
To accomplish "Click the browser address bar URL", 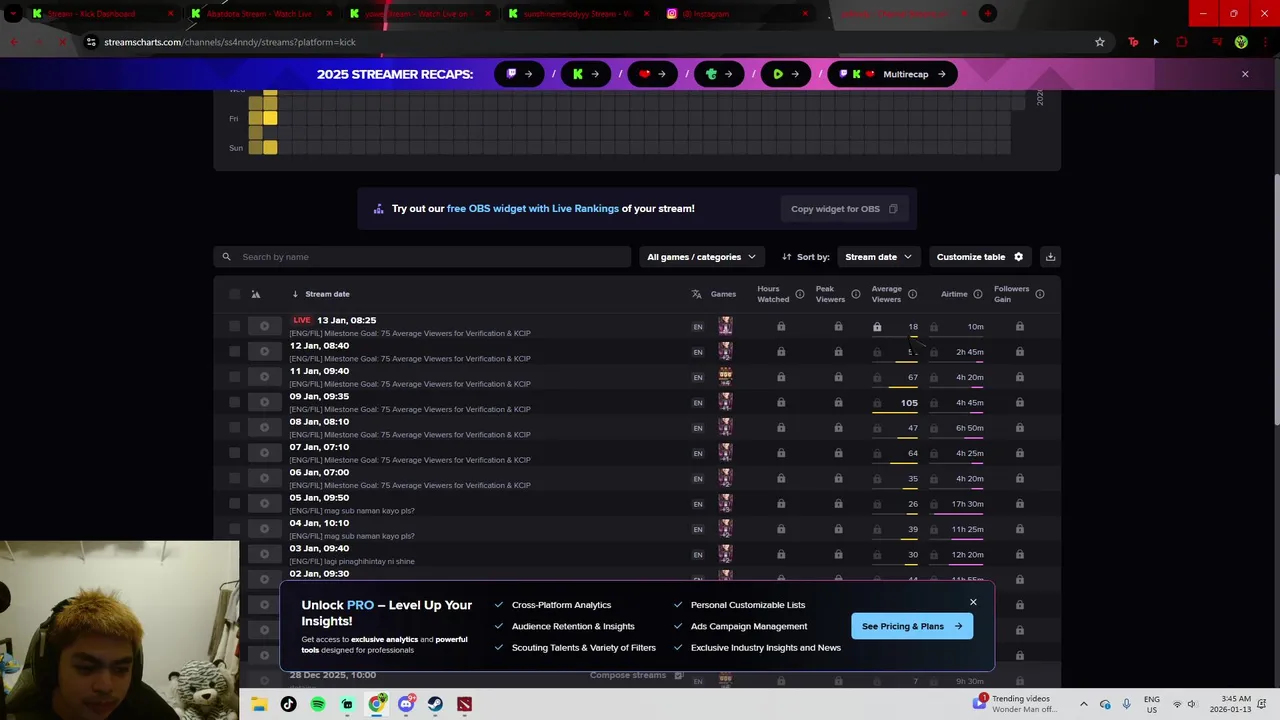I will click(x=230, y=42).
